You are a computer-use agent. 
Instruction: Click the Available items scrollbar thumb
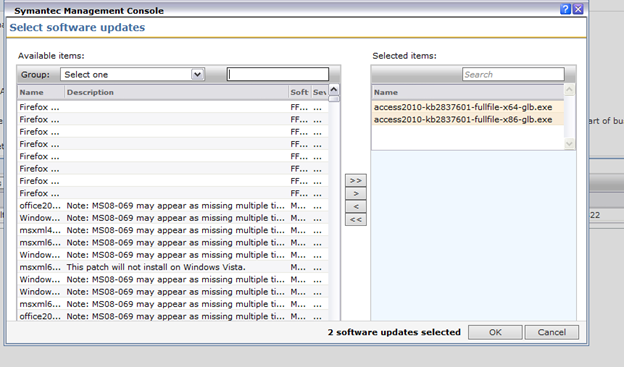[334, 99]
